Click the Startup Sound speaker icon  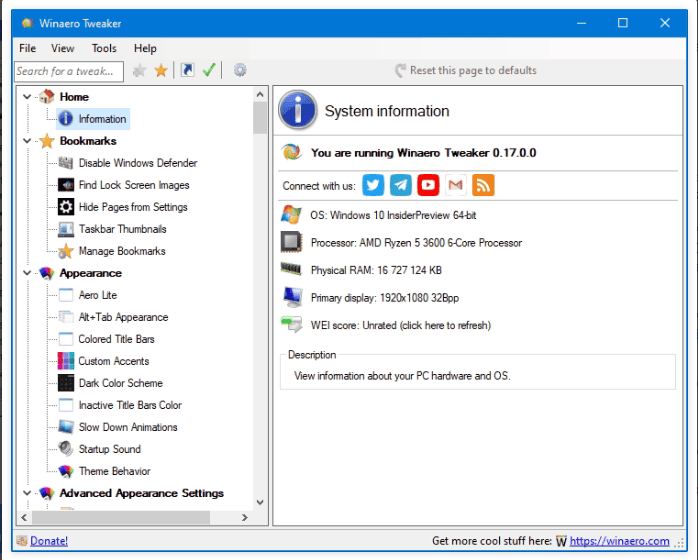(66, 449)
